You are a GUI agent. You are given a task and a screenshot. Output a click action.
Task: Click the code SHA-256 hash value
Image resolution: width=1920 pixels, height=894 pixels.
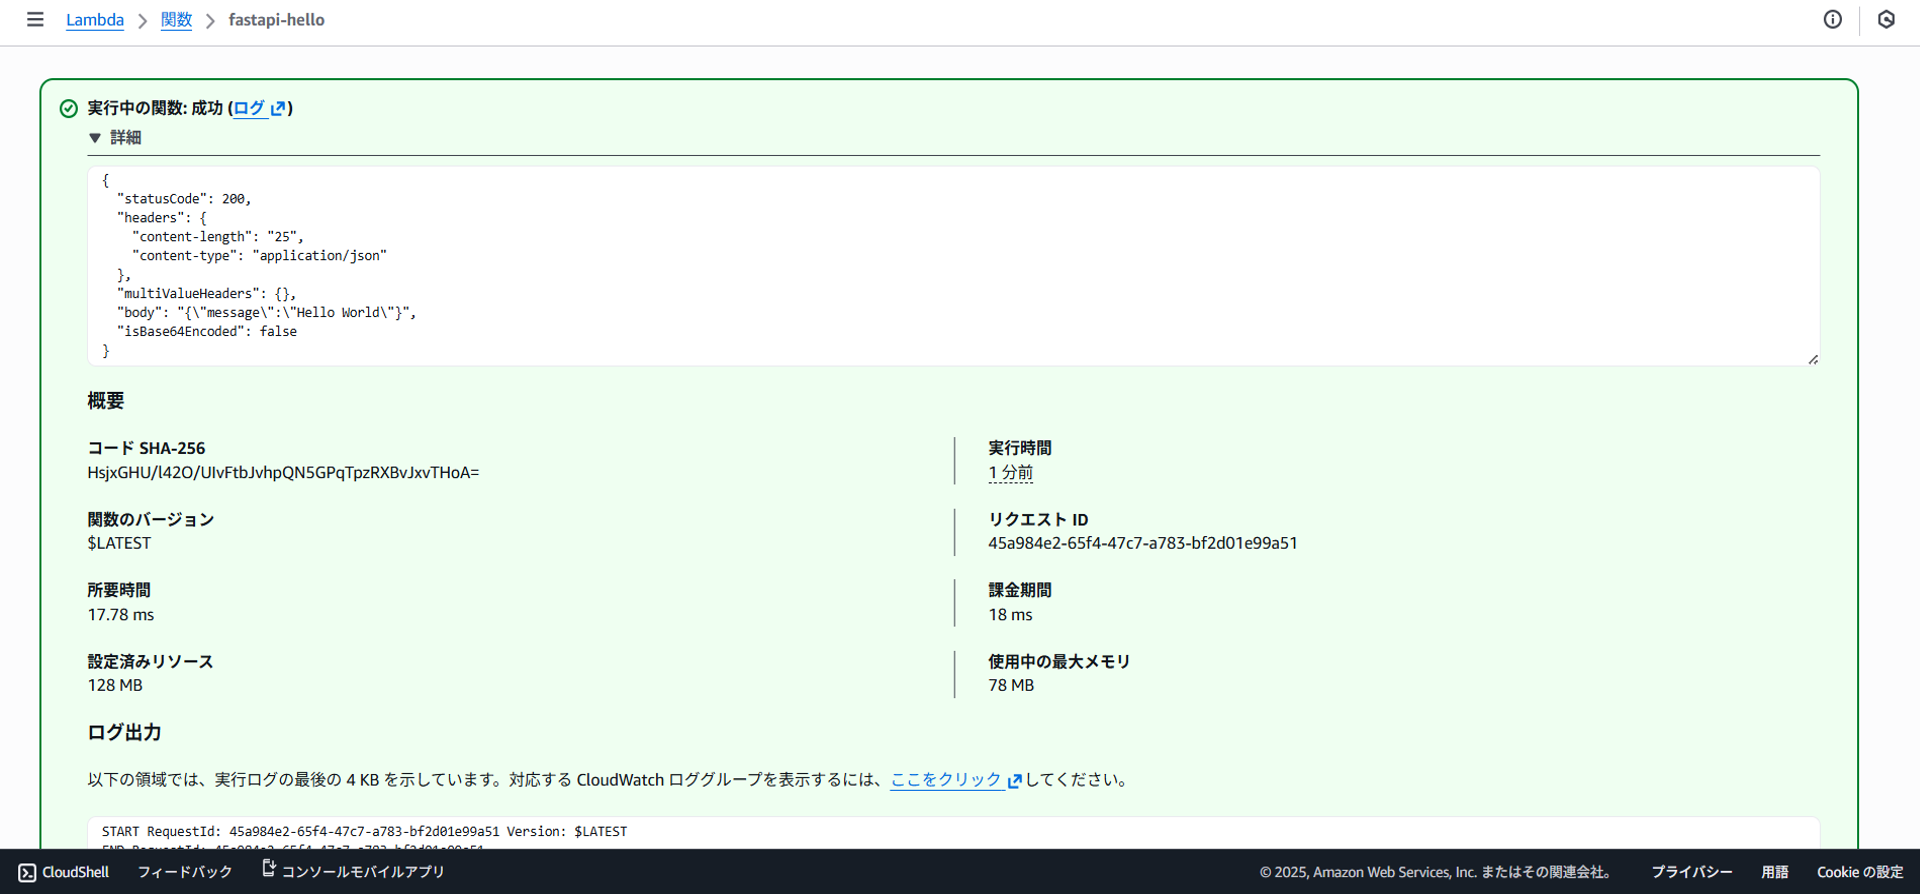click(283, 472)
